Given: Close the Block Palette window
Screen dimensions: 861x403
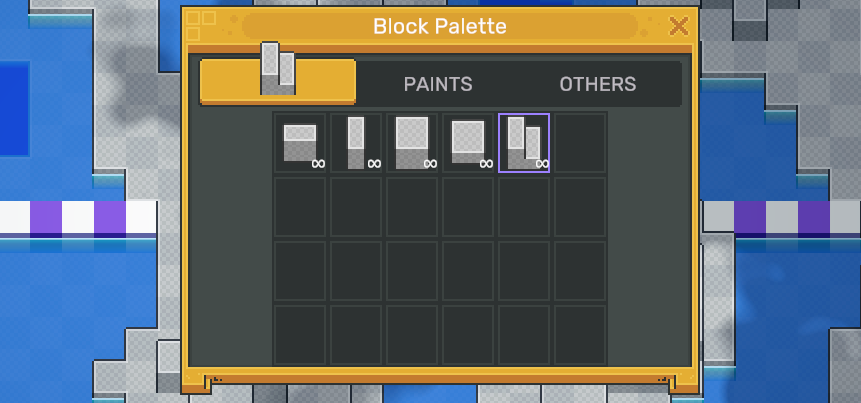Looking at the screenshot, I should (x=679, y=26).
